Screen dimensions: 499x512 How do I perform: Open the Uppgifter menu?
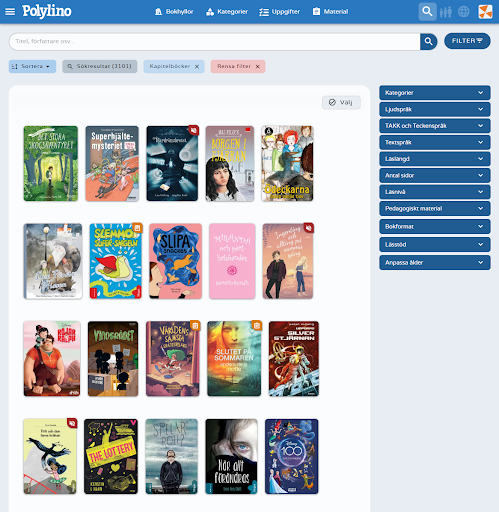click(279, 12)
